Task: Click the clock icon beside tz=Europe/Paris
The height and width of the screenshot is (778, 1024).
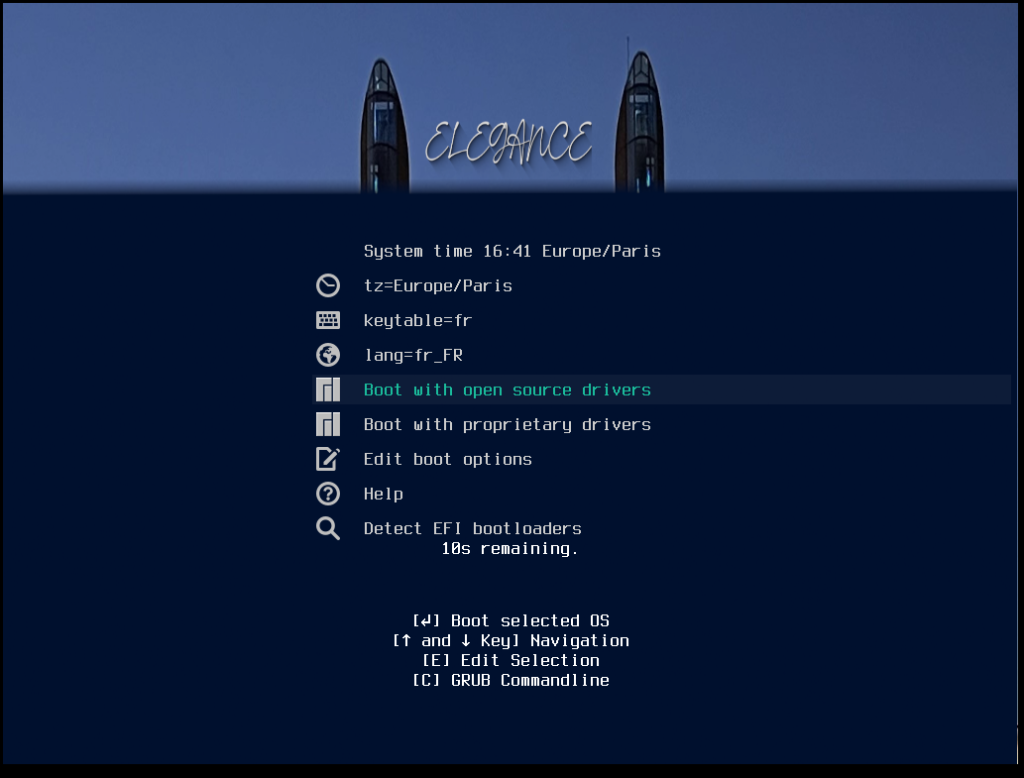Action: [x=328, y=286]
